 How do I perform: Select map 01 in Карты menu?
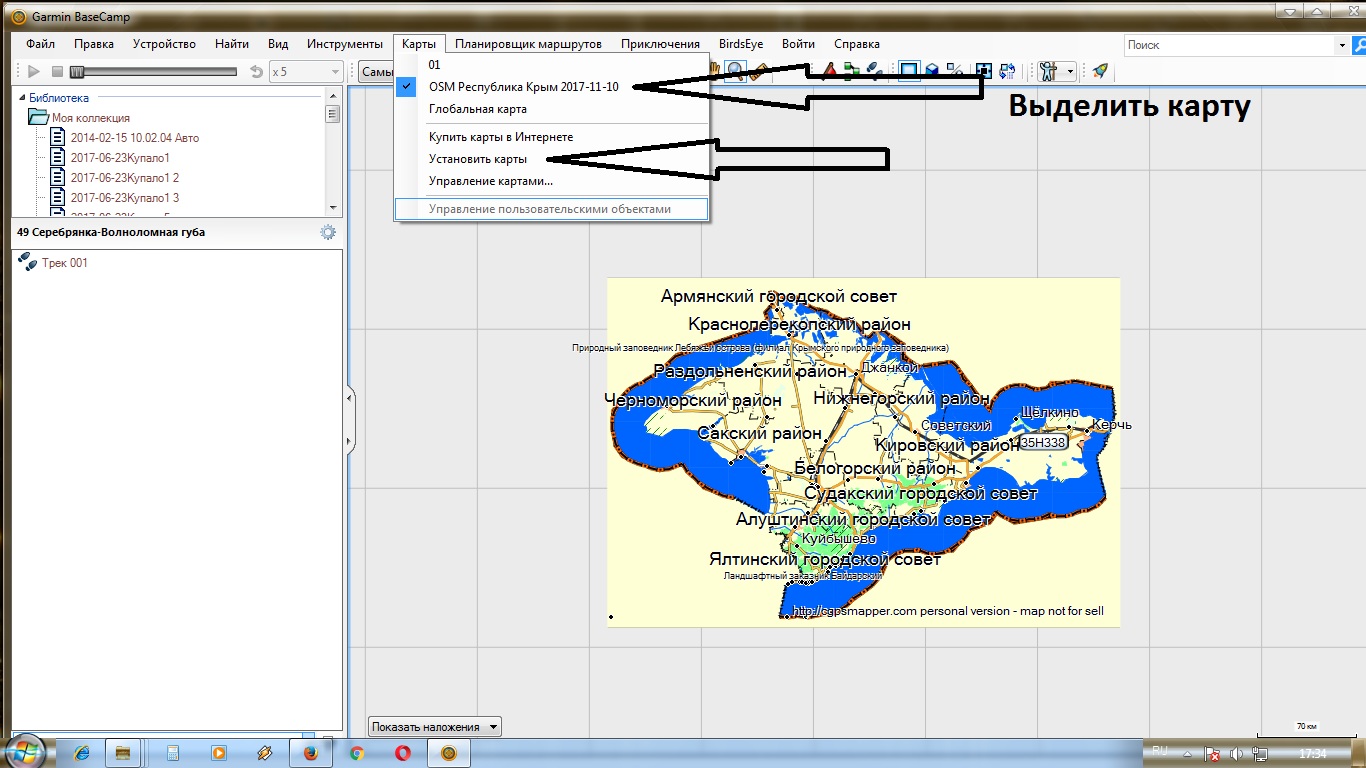pos(434,65)
